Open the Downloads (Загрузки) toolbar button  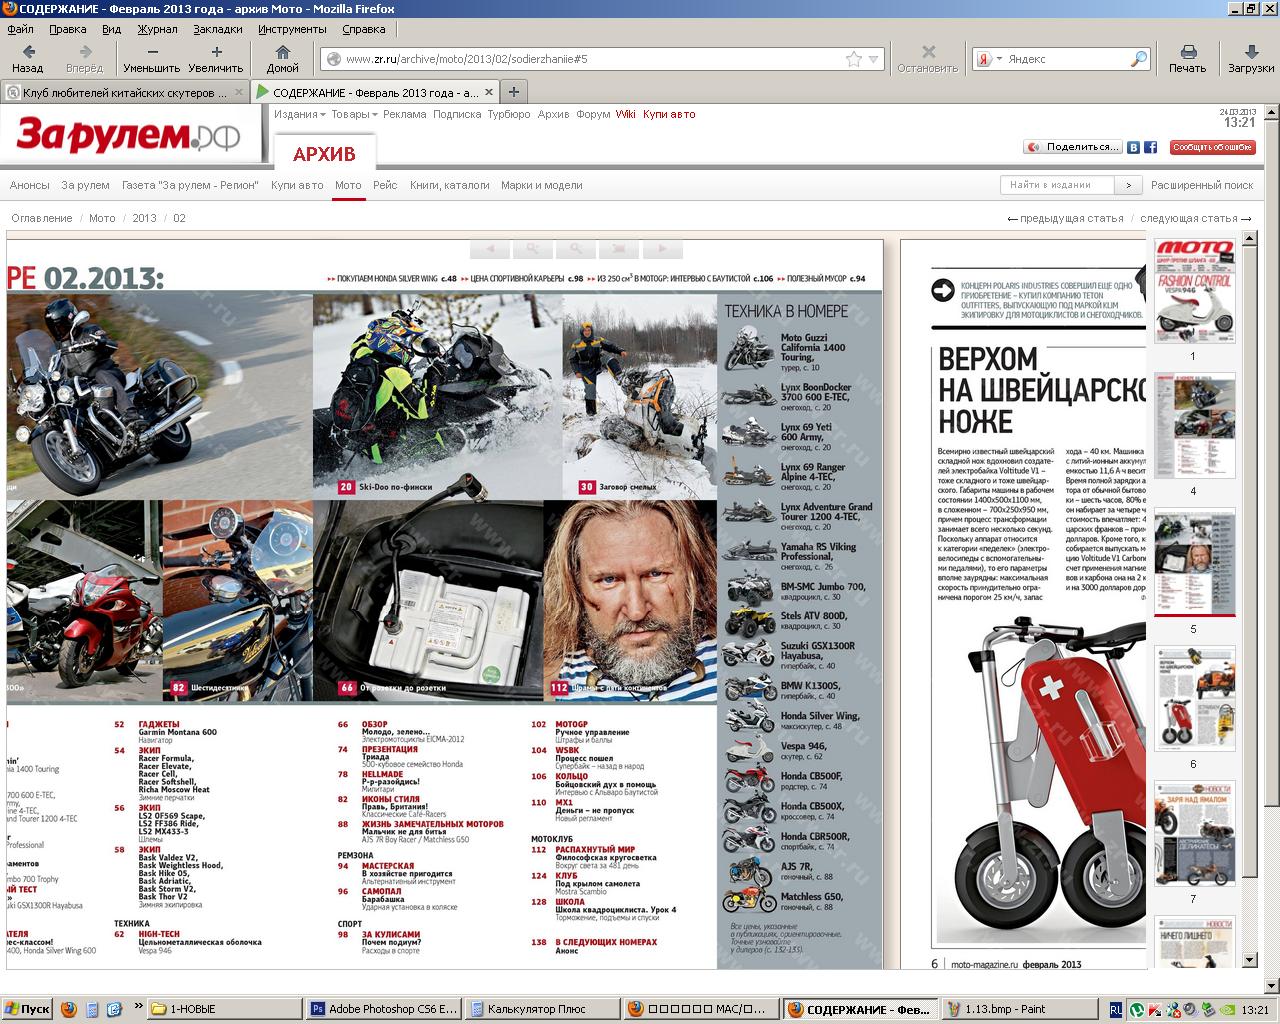(x=1250, y=58)
